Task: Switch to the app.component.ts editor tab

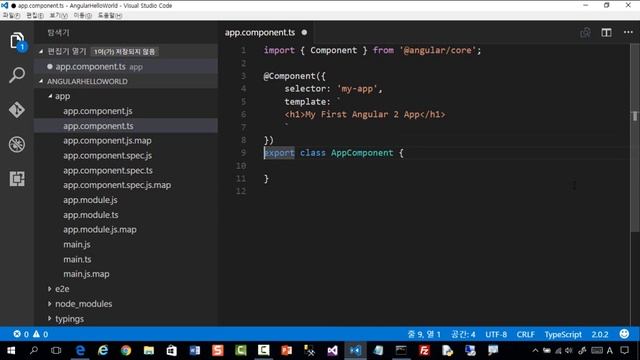Action: 260,33
